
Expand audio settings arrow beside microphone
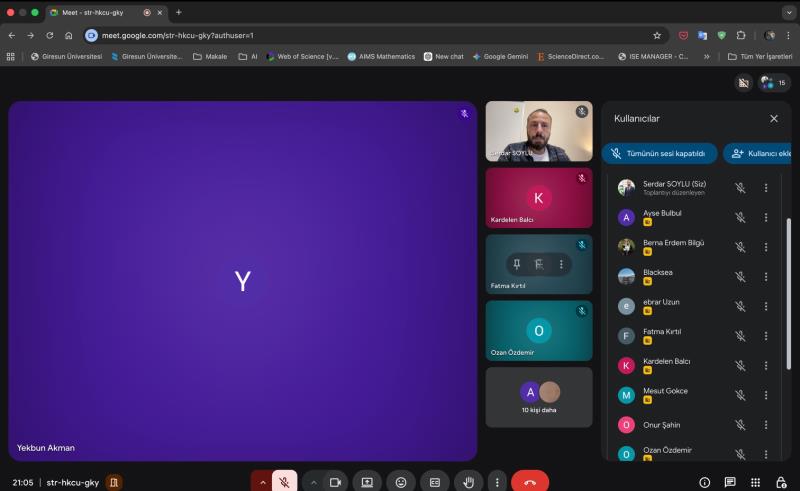pos(262,482)
